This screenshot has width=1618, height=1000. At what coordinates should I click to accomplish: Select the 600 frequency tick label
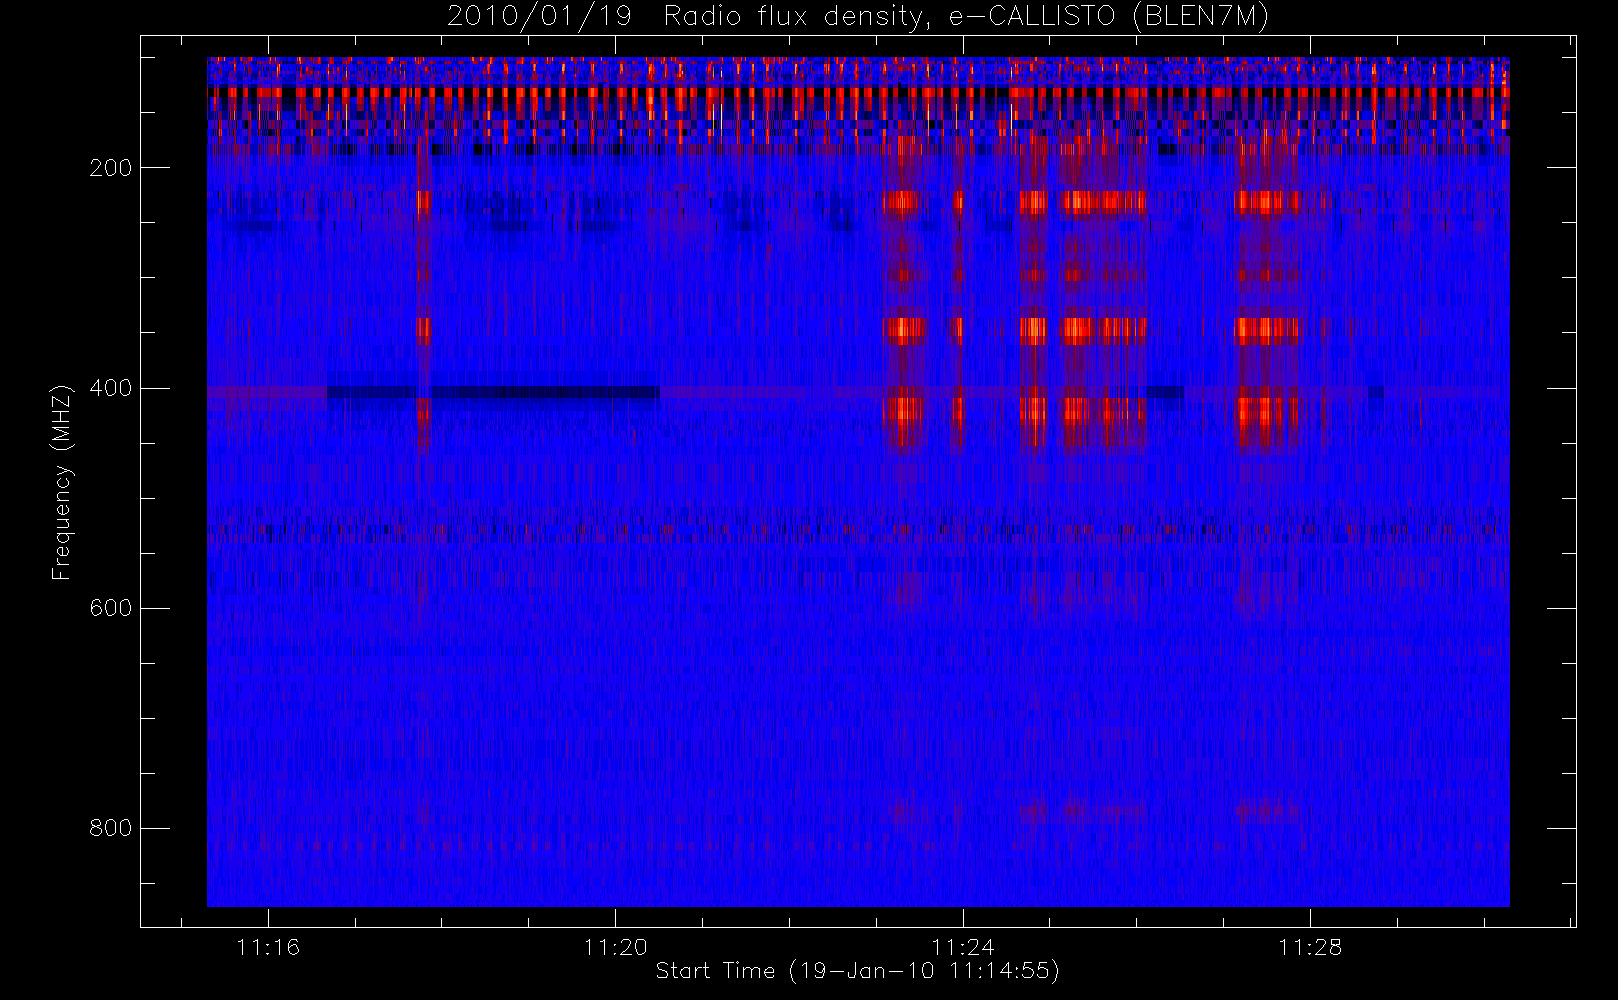(110, 608)
